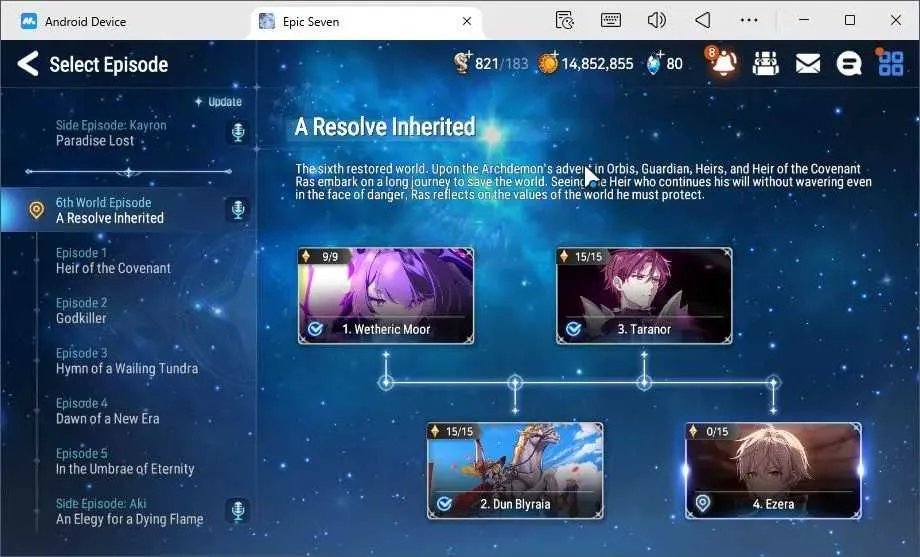Select Side Episode: Kayron Paradise Lost
The height and width of the screenshot is (557, 920).
click(128, 133)
